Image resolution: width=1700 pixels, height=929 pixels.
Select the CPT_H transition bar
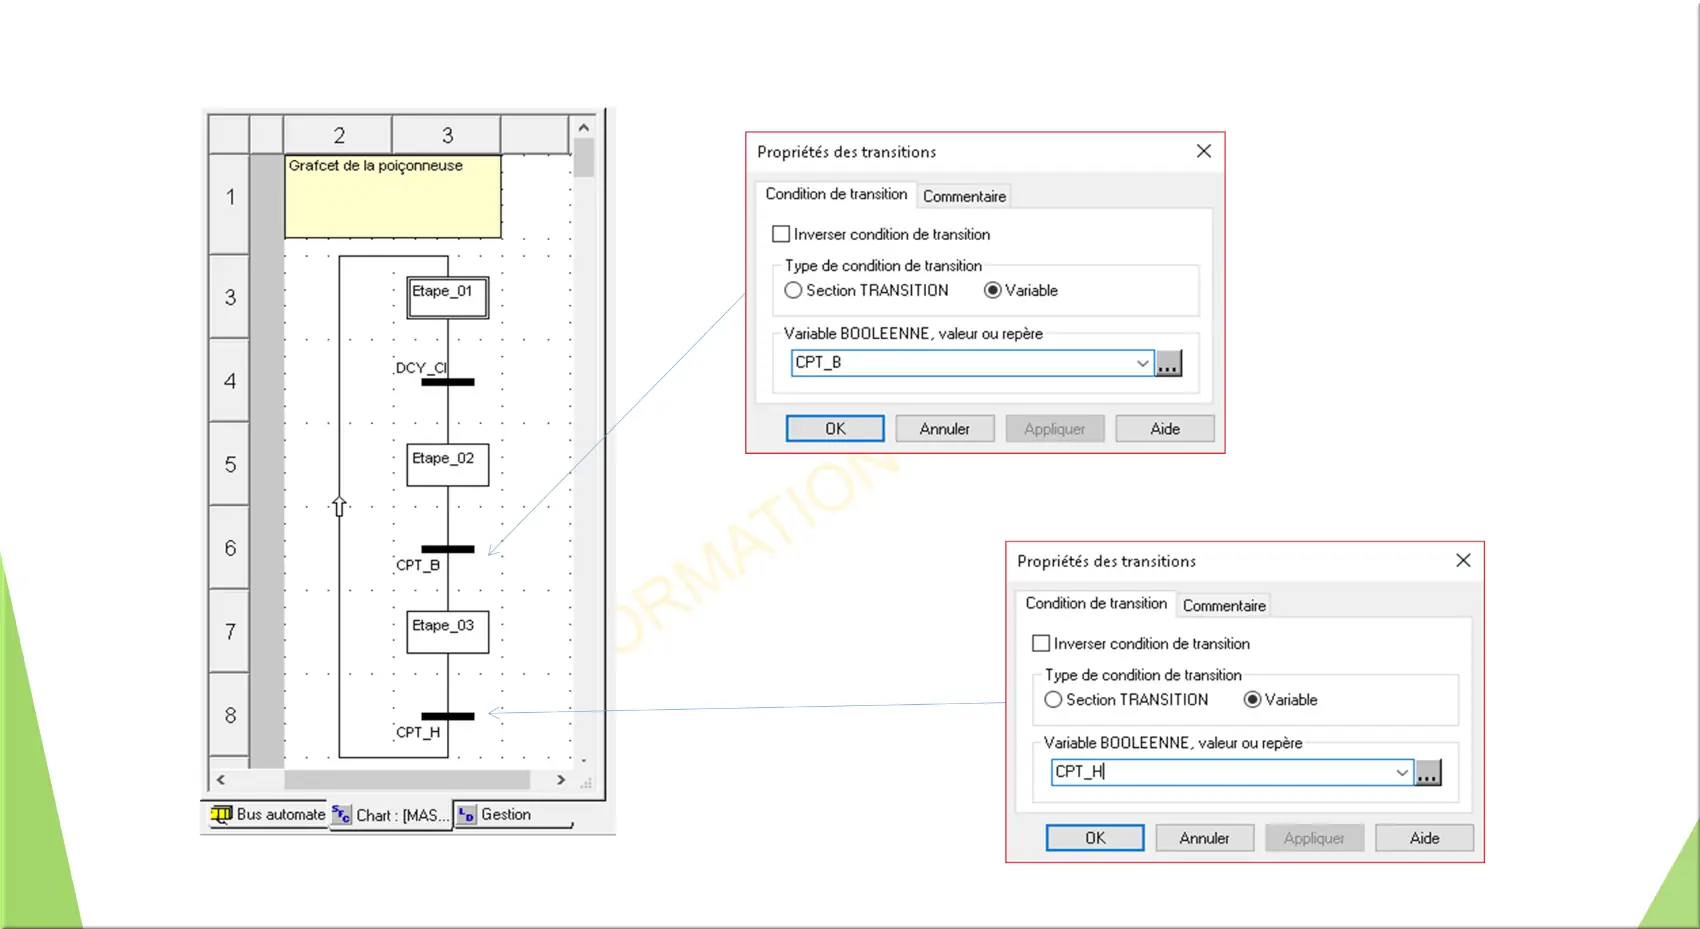(448, 716)
